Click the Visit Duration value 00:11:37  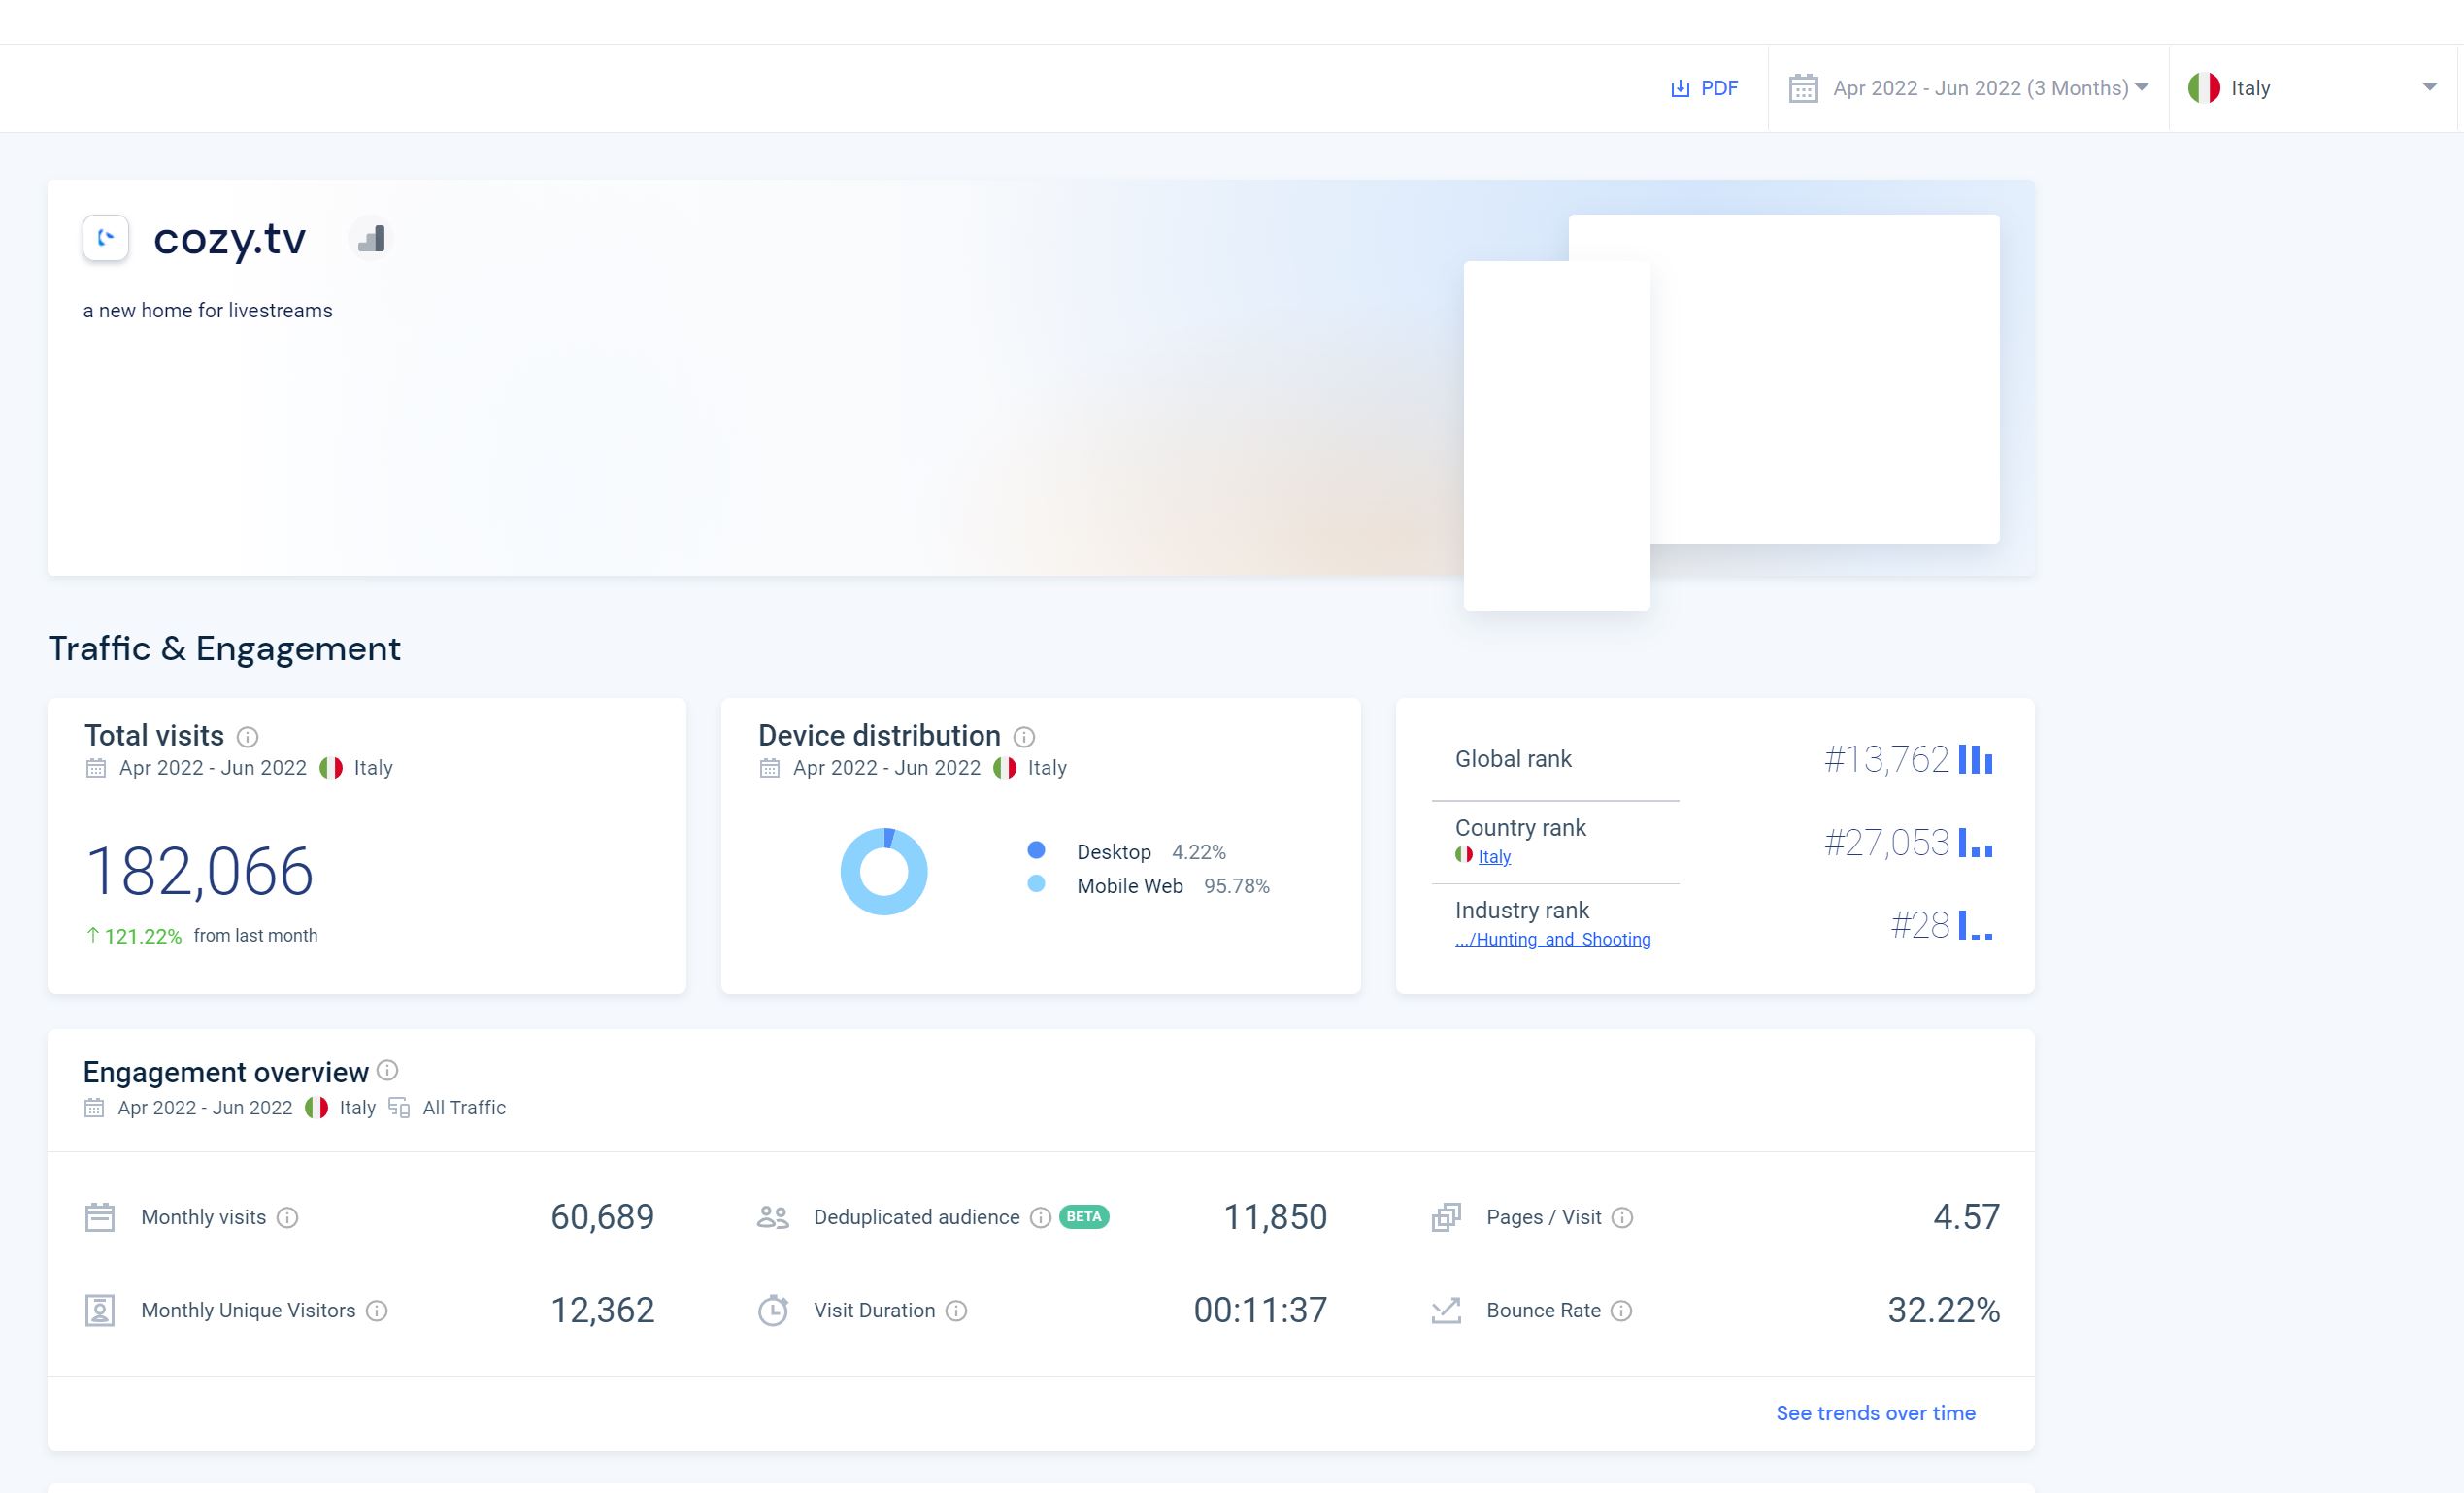1261,1310
